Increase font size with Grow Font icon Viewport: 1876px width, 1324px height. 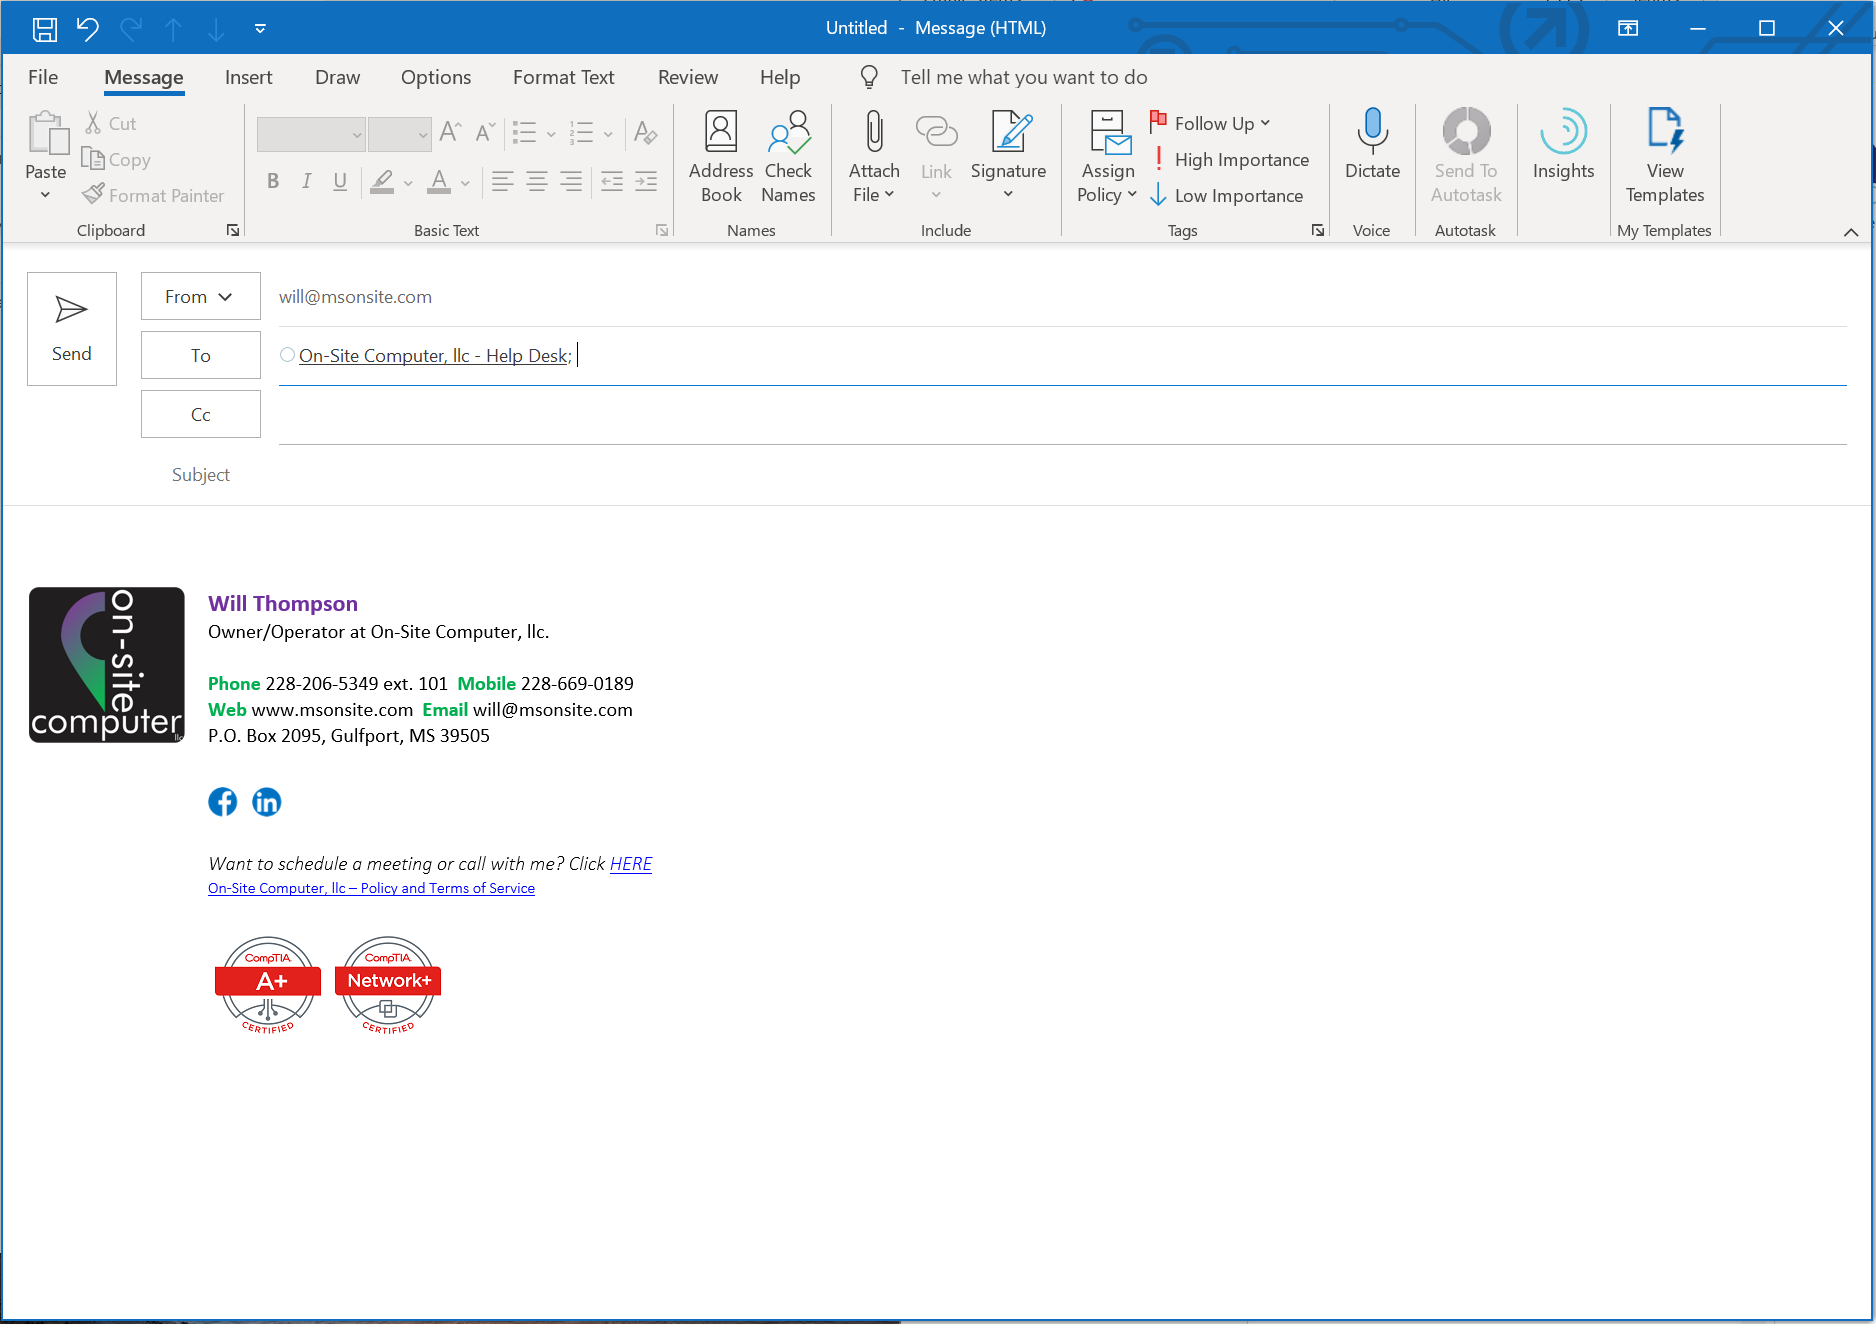(x=451, y=132)
